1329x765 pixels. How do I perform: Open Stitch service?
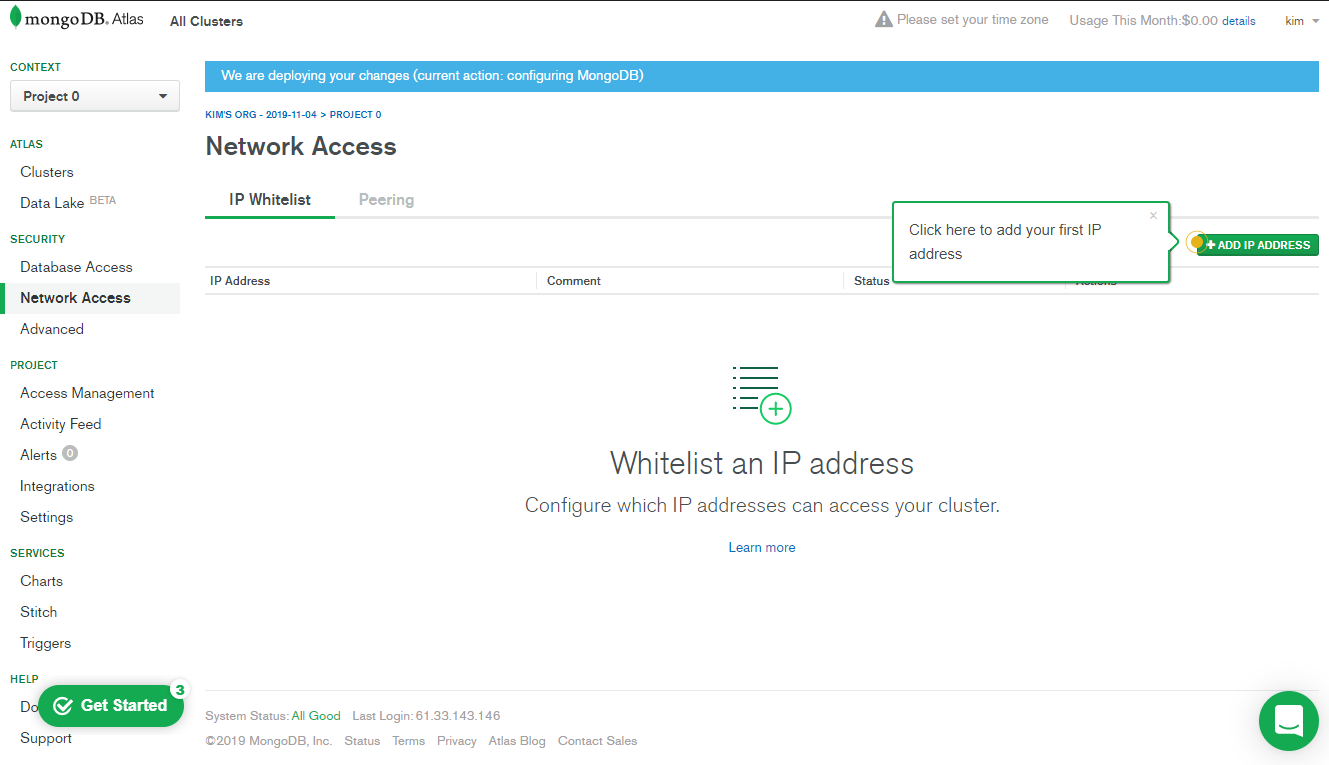pyautogui.click(x=39, y=612)
